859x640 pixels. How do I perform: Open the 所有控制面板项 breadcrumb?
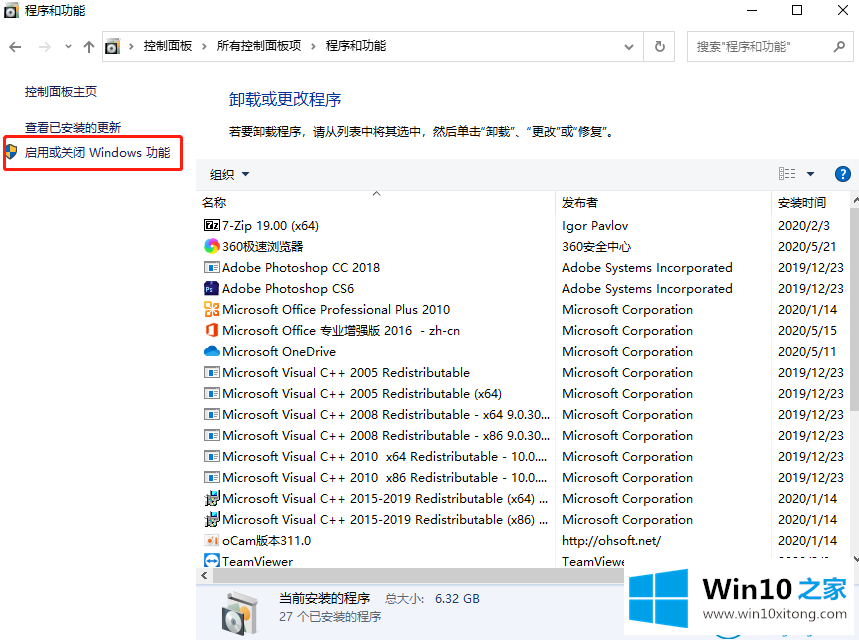pos(259,47)
